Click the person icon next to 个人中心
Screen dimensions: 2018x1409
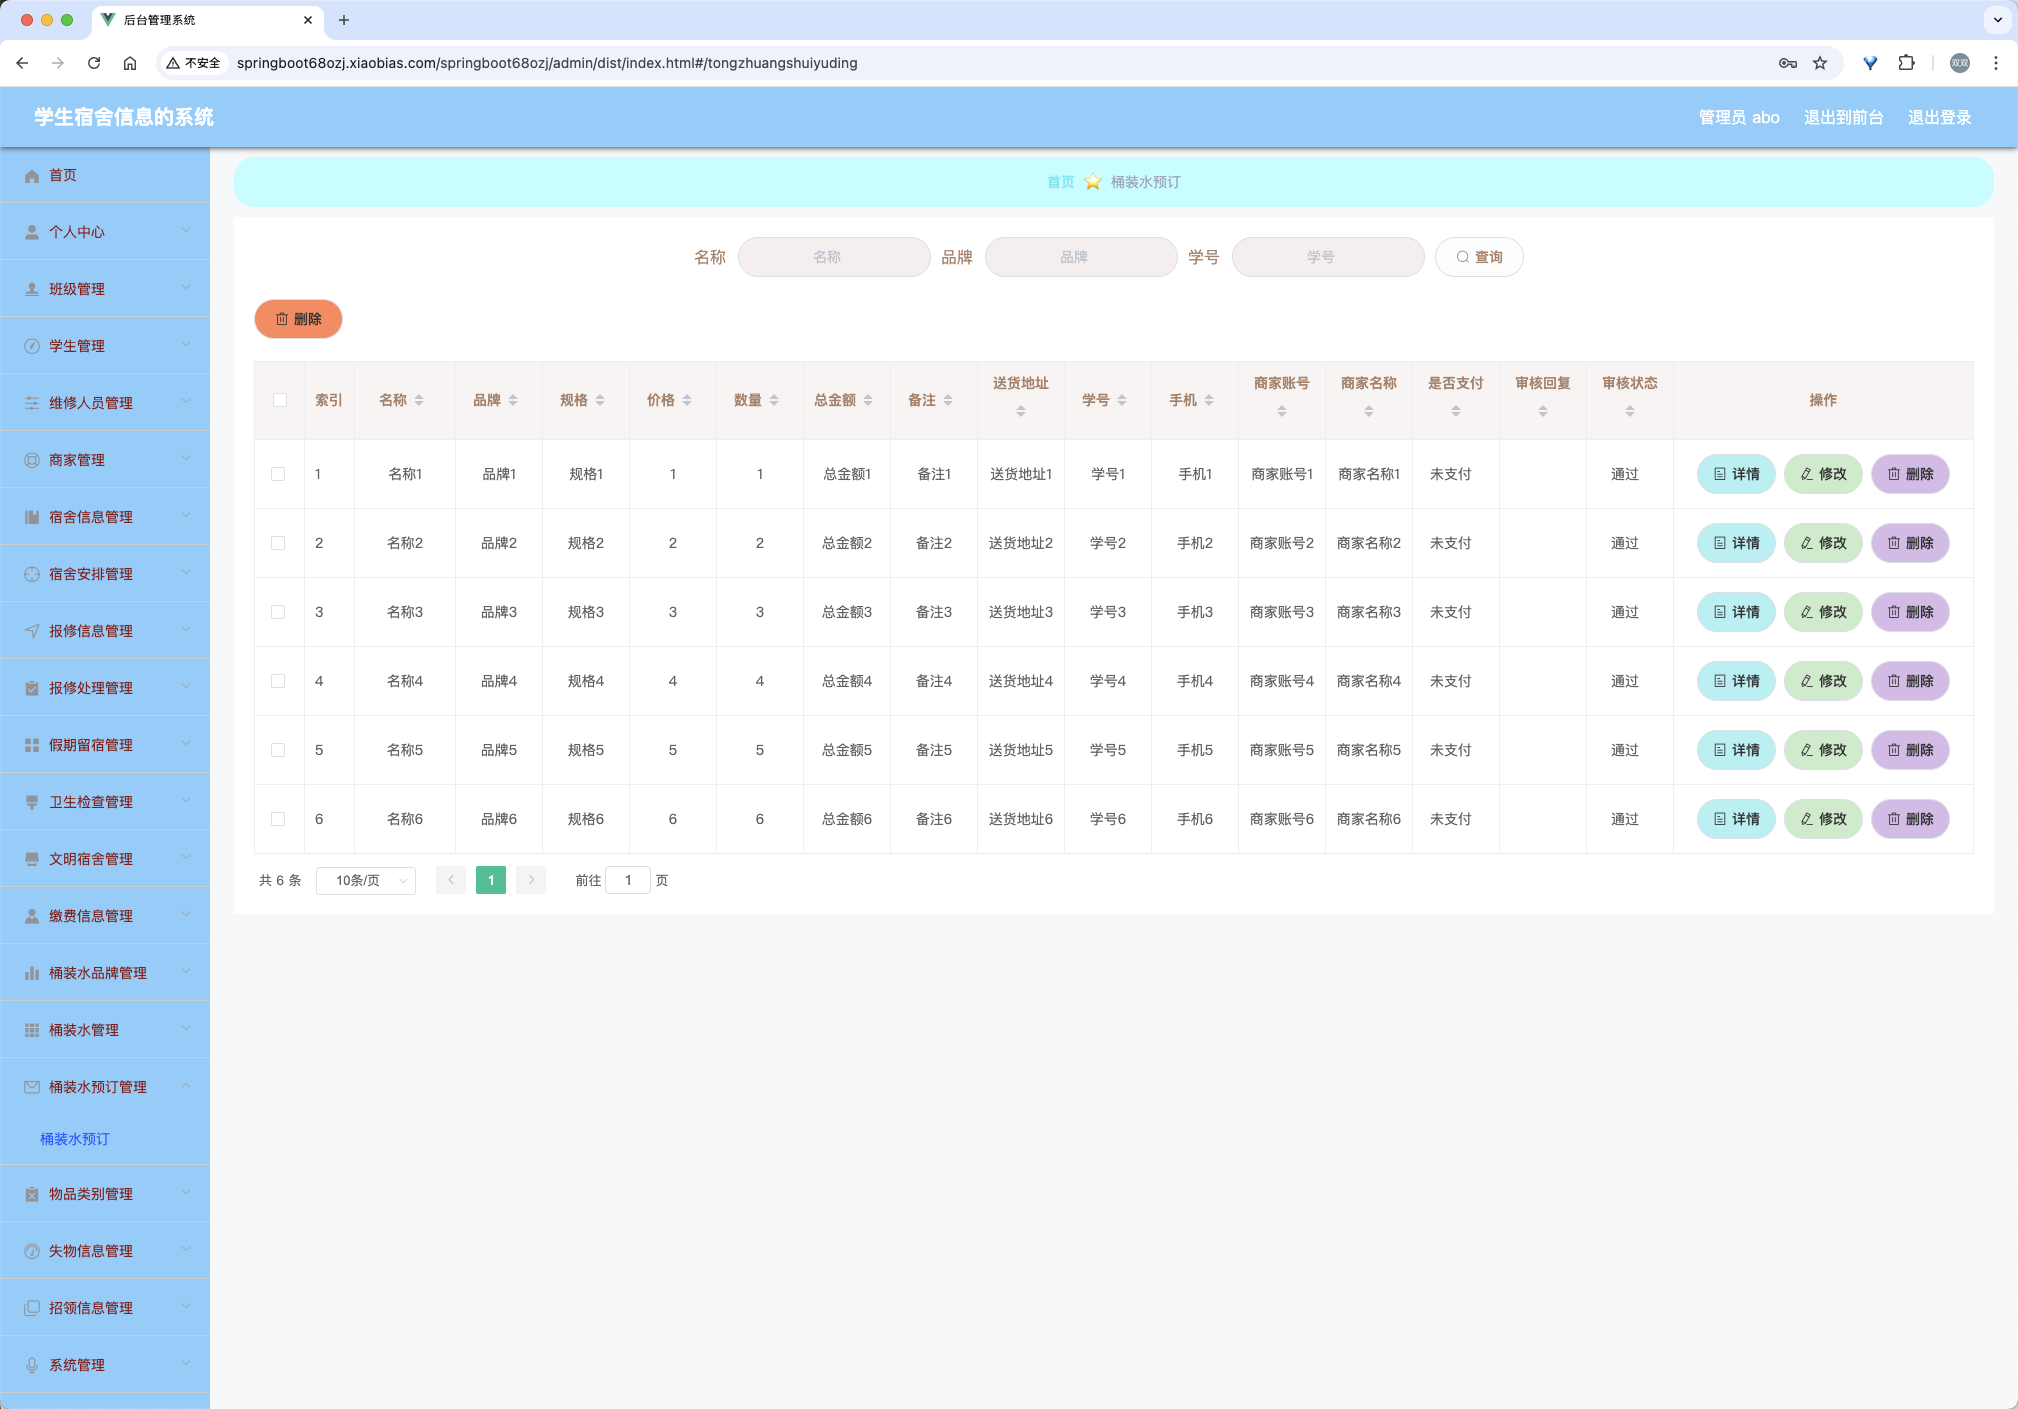click(x=32, y=232)
